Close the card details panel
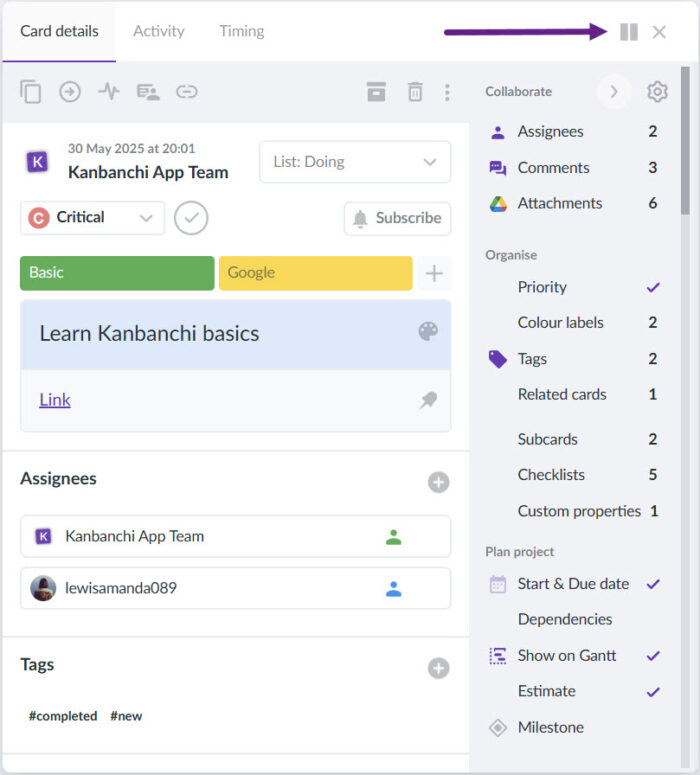Image resolution: width=700 pixels, height=775 pixels. click(x=659, y=32)
